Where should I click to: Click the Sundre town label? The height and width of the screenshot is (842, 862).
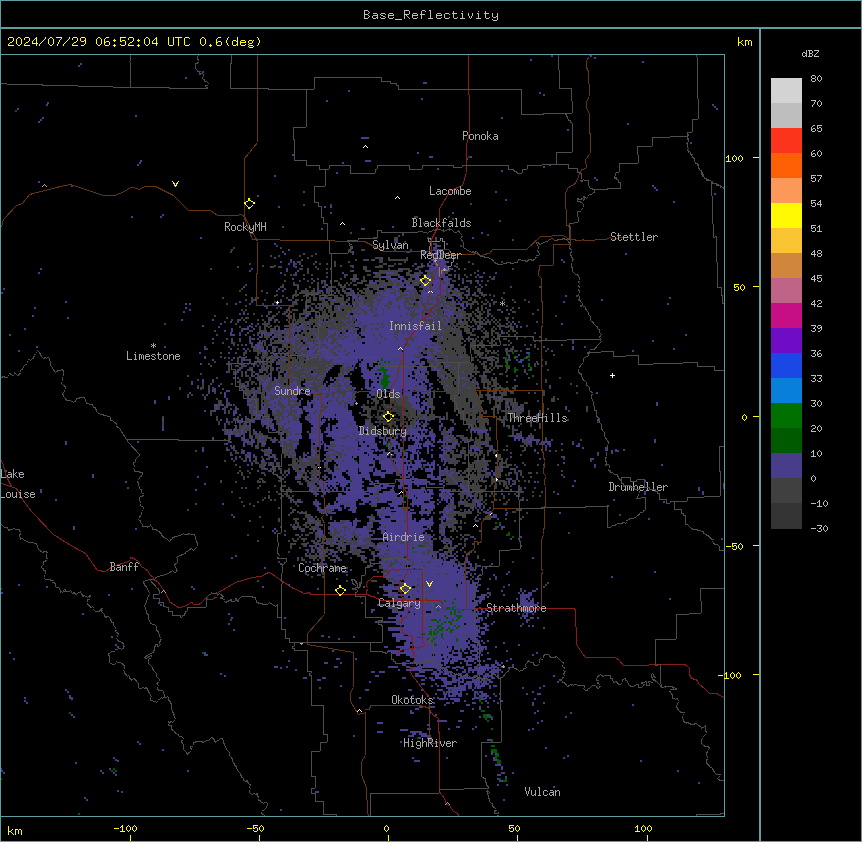click(x=292, y=391)
